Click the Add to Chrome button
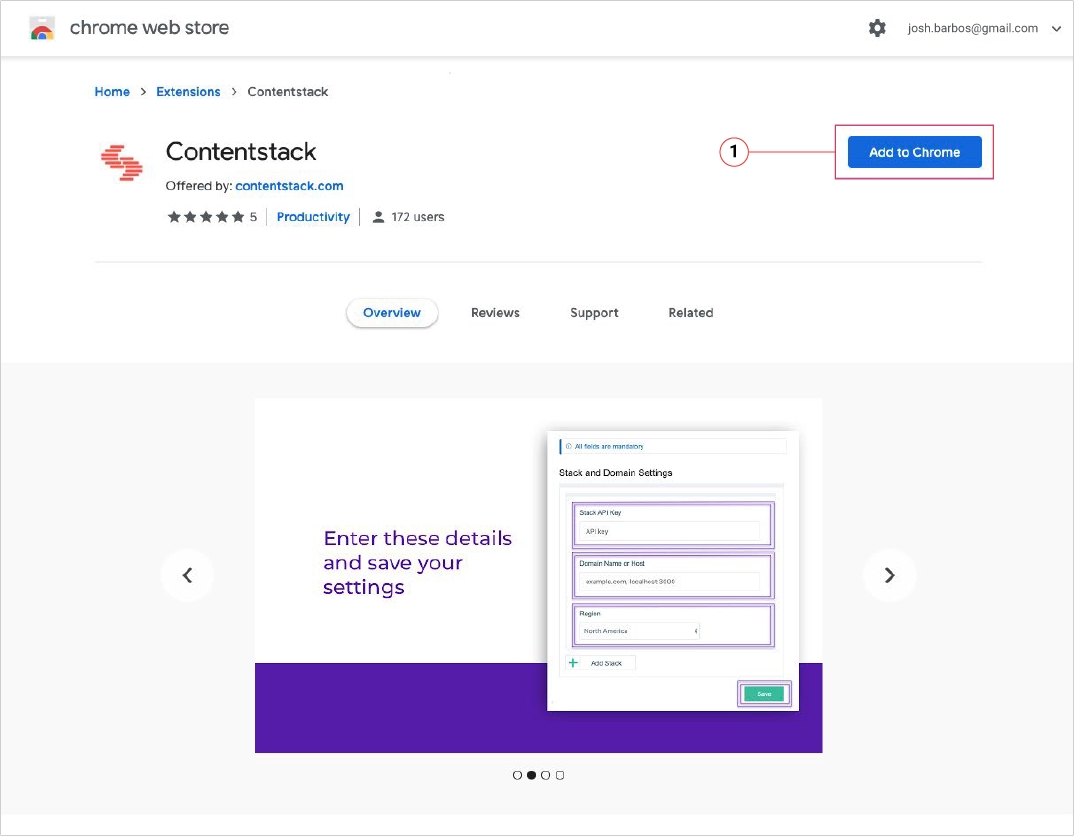The image size is (1074, 836). click(x=914, y=152)
